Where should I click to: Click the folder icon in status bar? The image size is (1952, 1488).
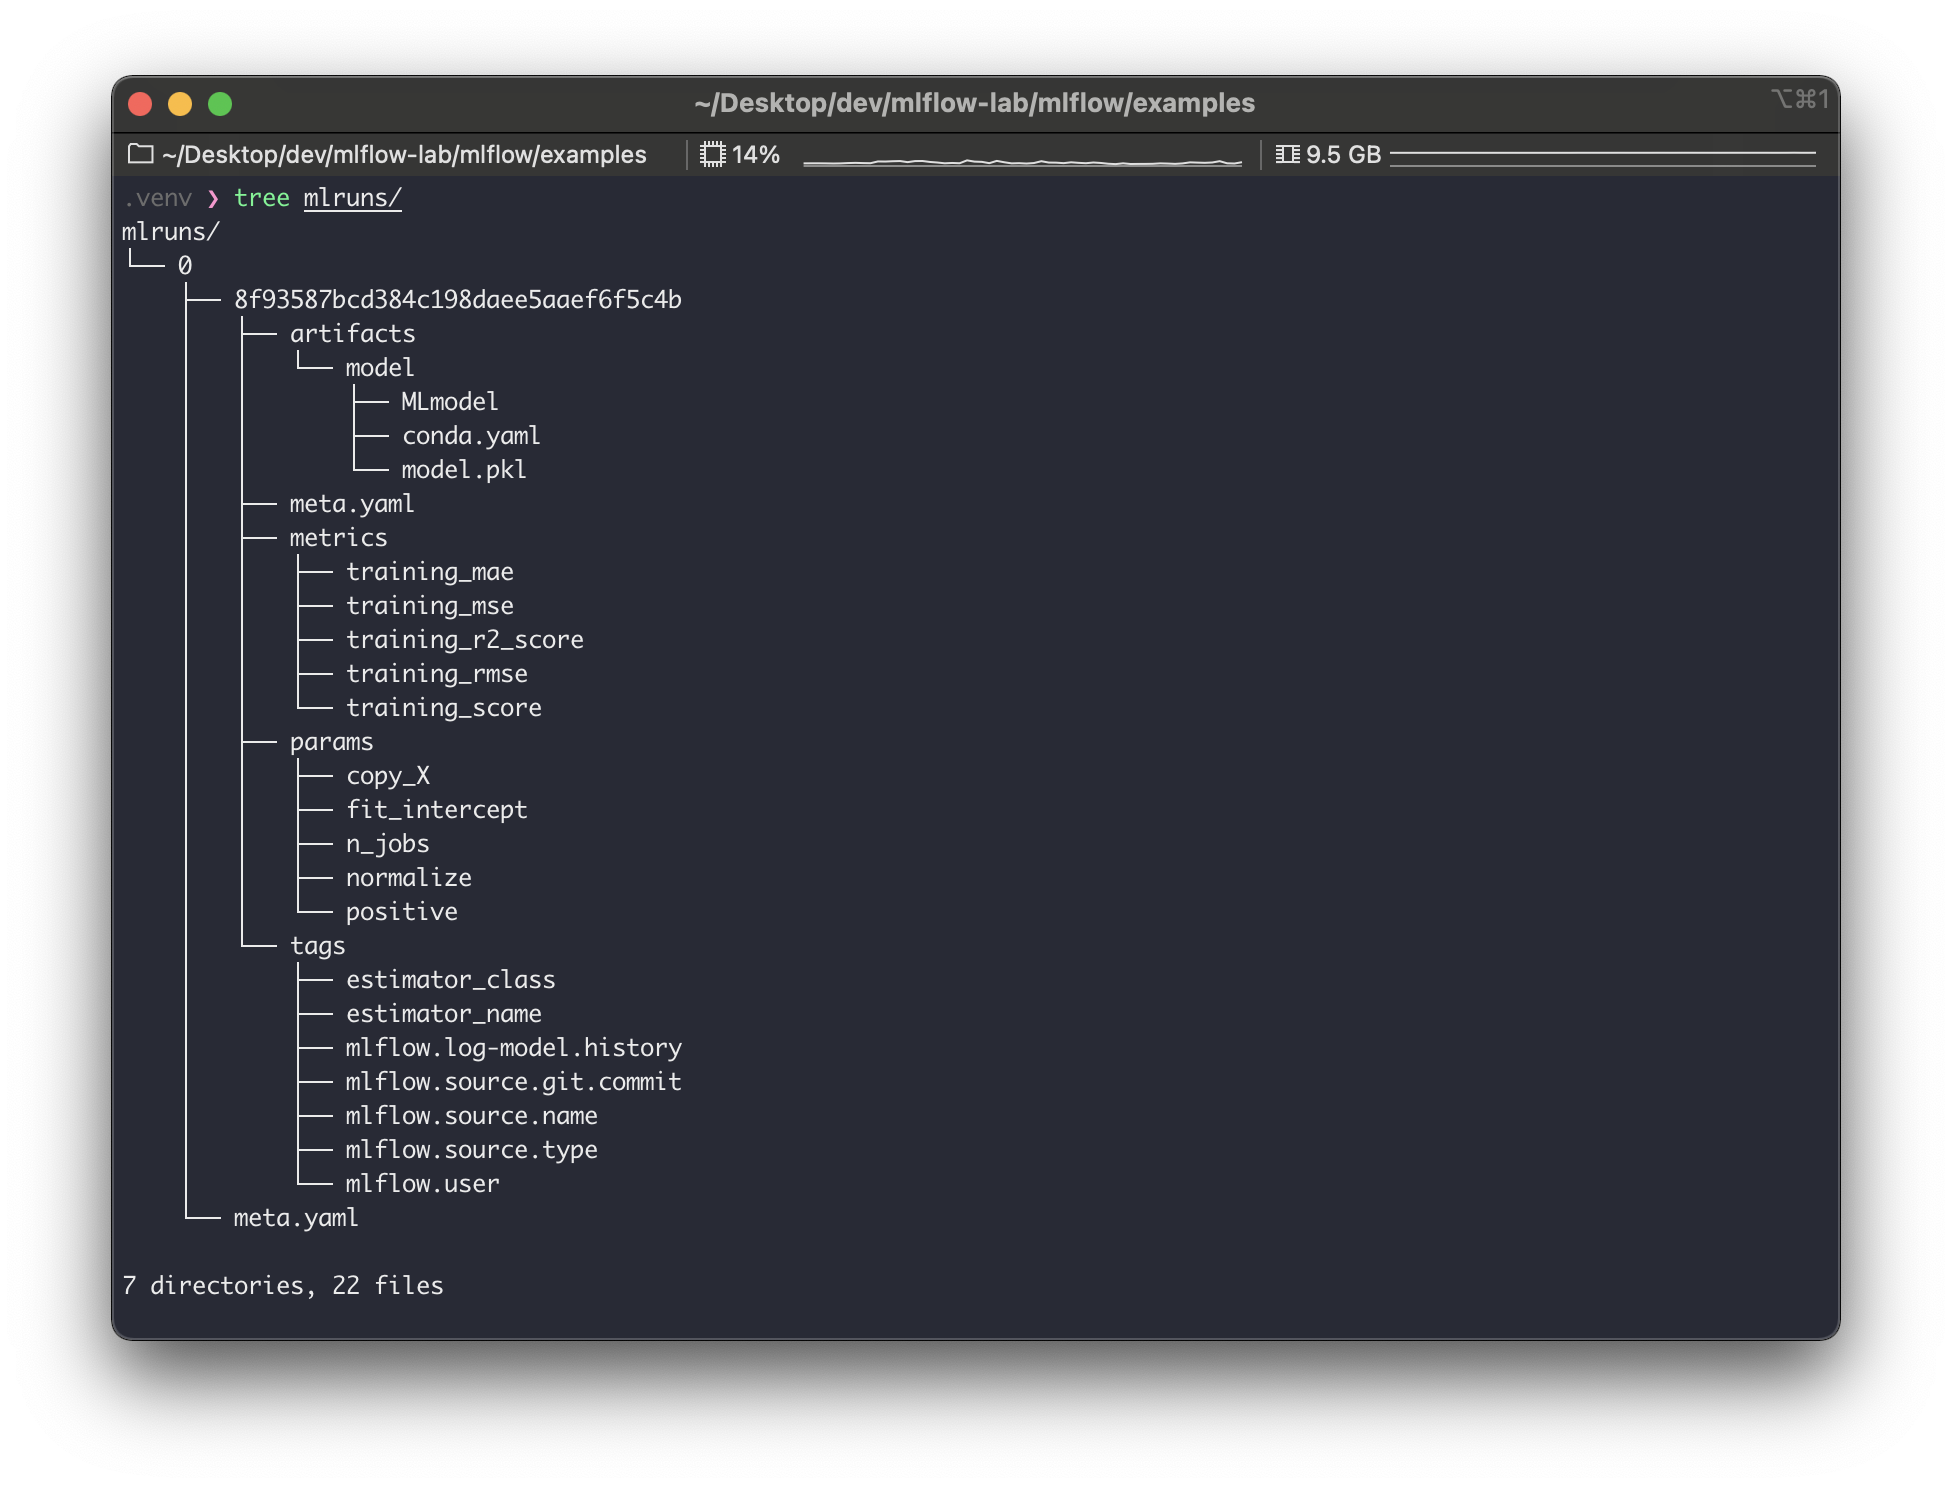pyautogui.click(x=141, y=154)
